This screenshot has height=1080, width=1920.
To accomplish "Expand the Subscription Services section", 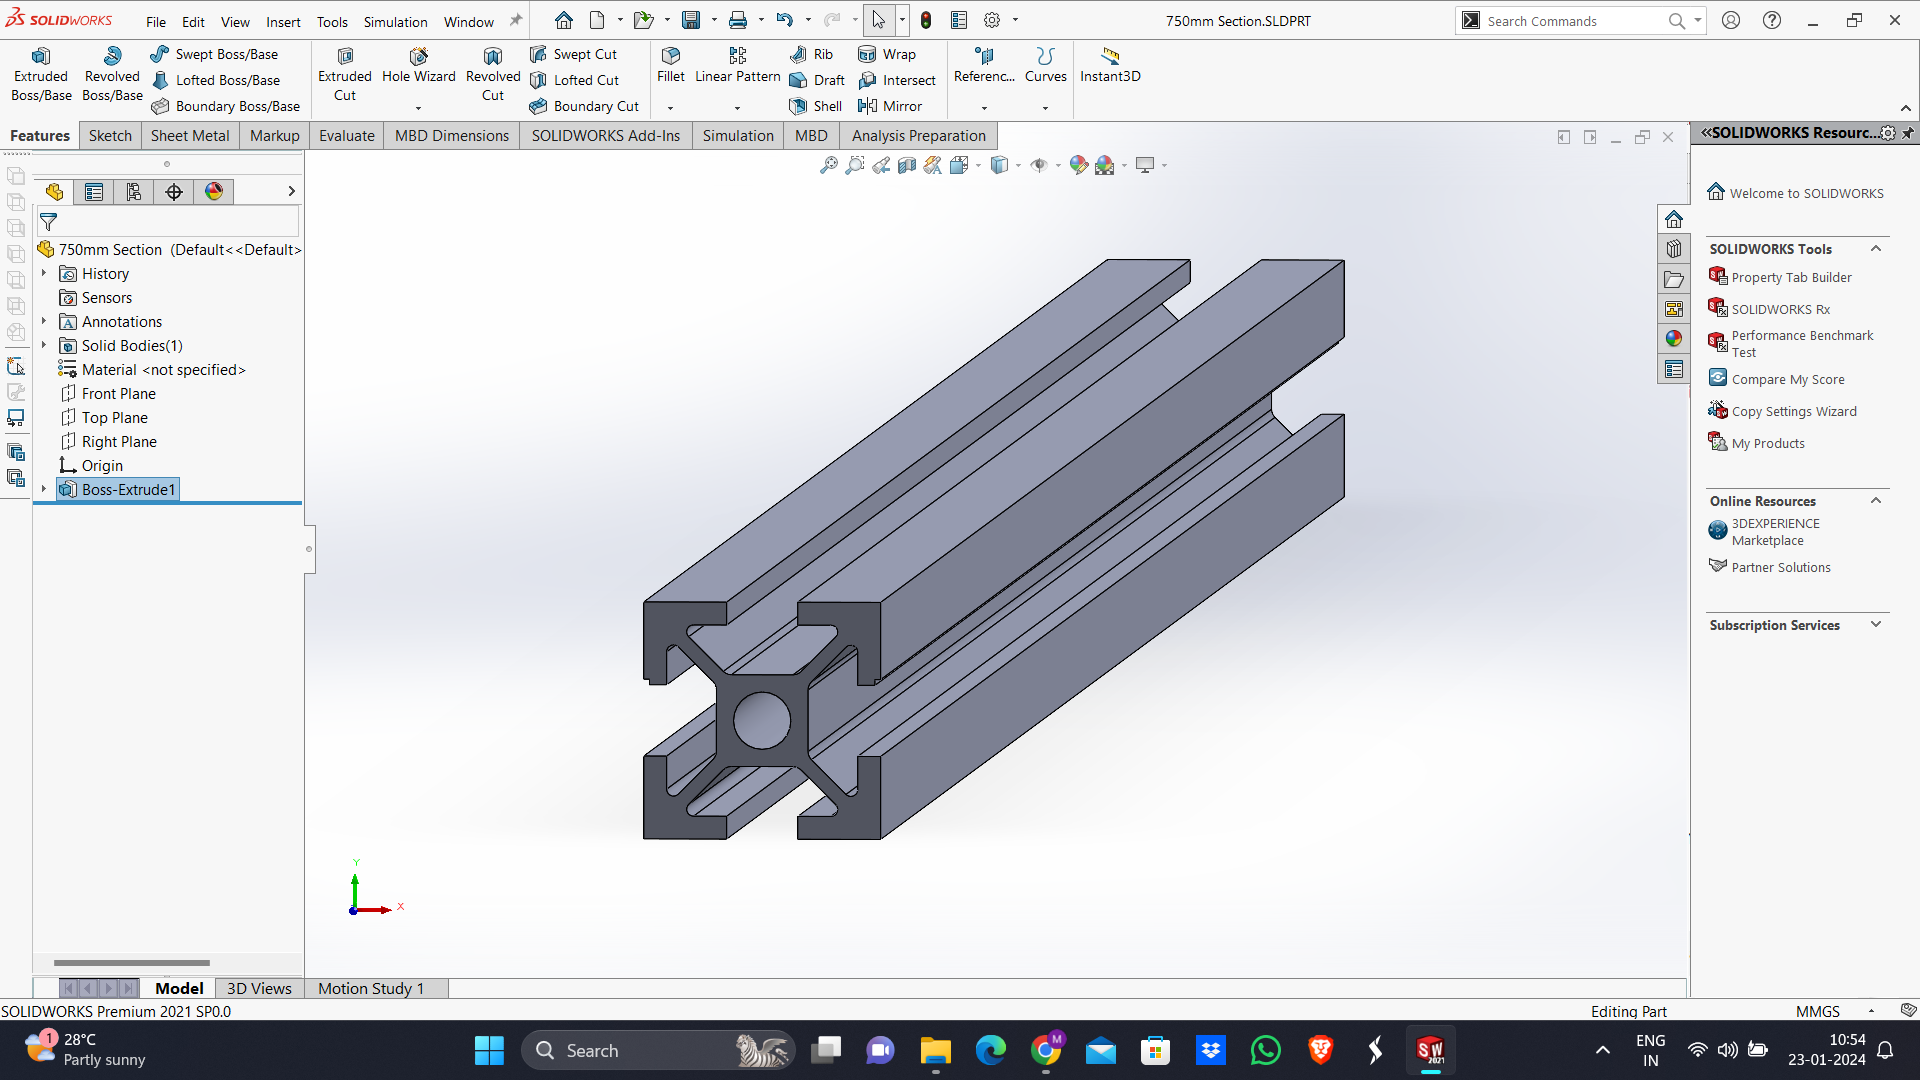I will click(x=1876, y=625).
